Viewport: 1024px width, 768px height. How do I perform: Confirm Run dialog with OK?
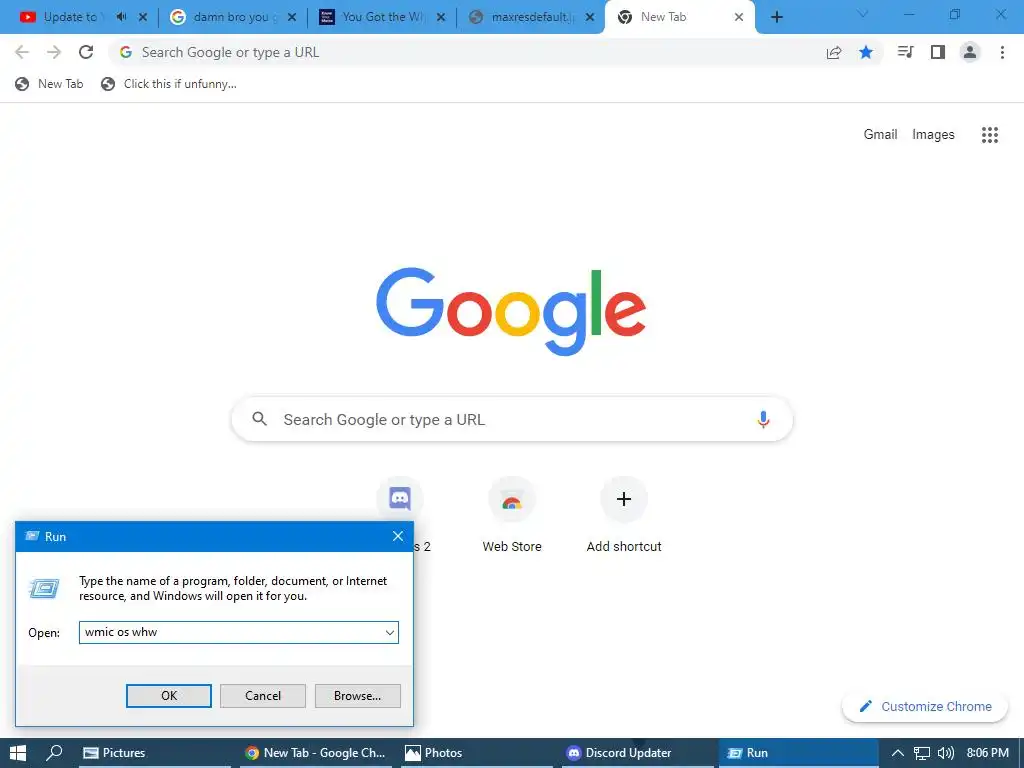[168, 696]
